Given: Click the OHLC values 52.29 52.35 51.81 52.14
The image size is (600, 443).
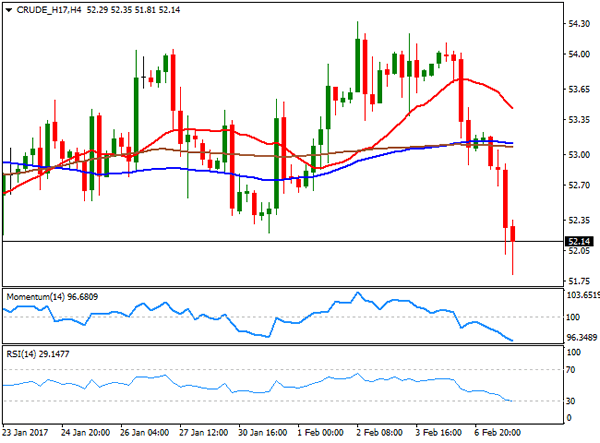Looking at the screenshot, I should (133, 10).
